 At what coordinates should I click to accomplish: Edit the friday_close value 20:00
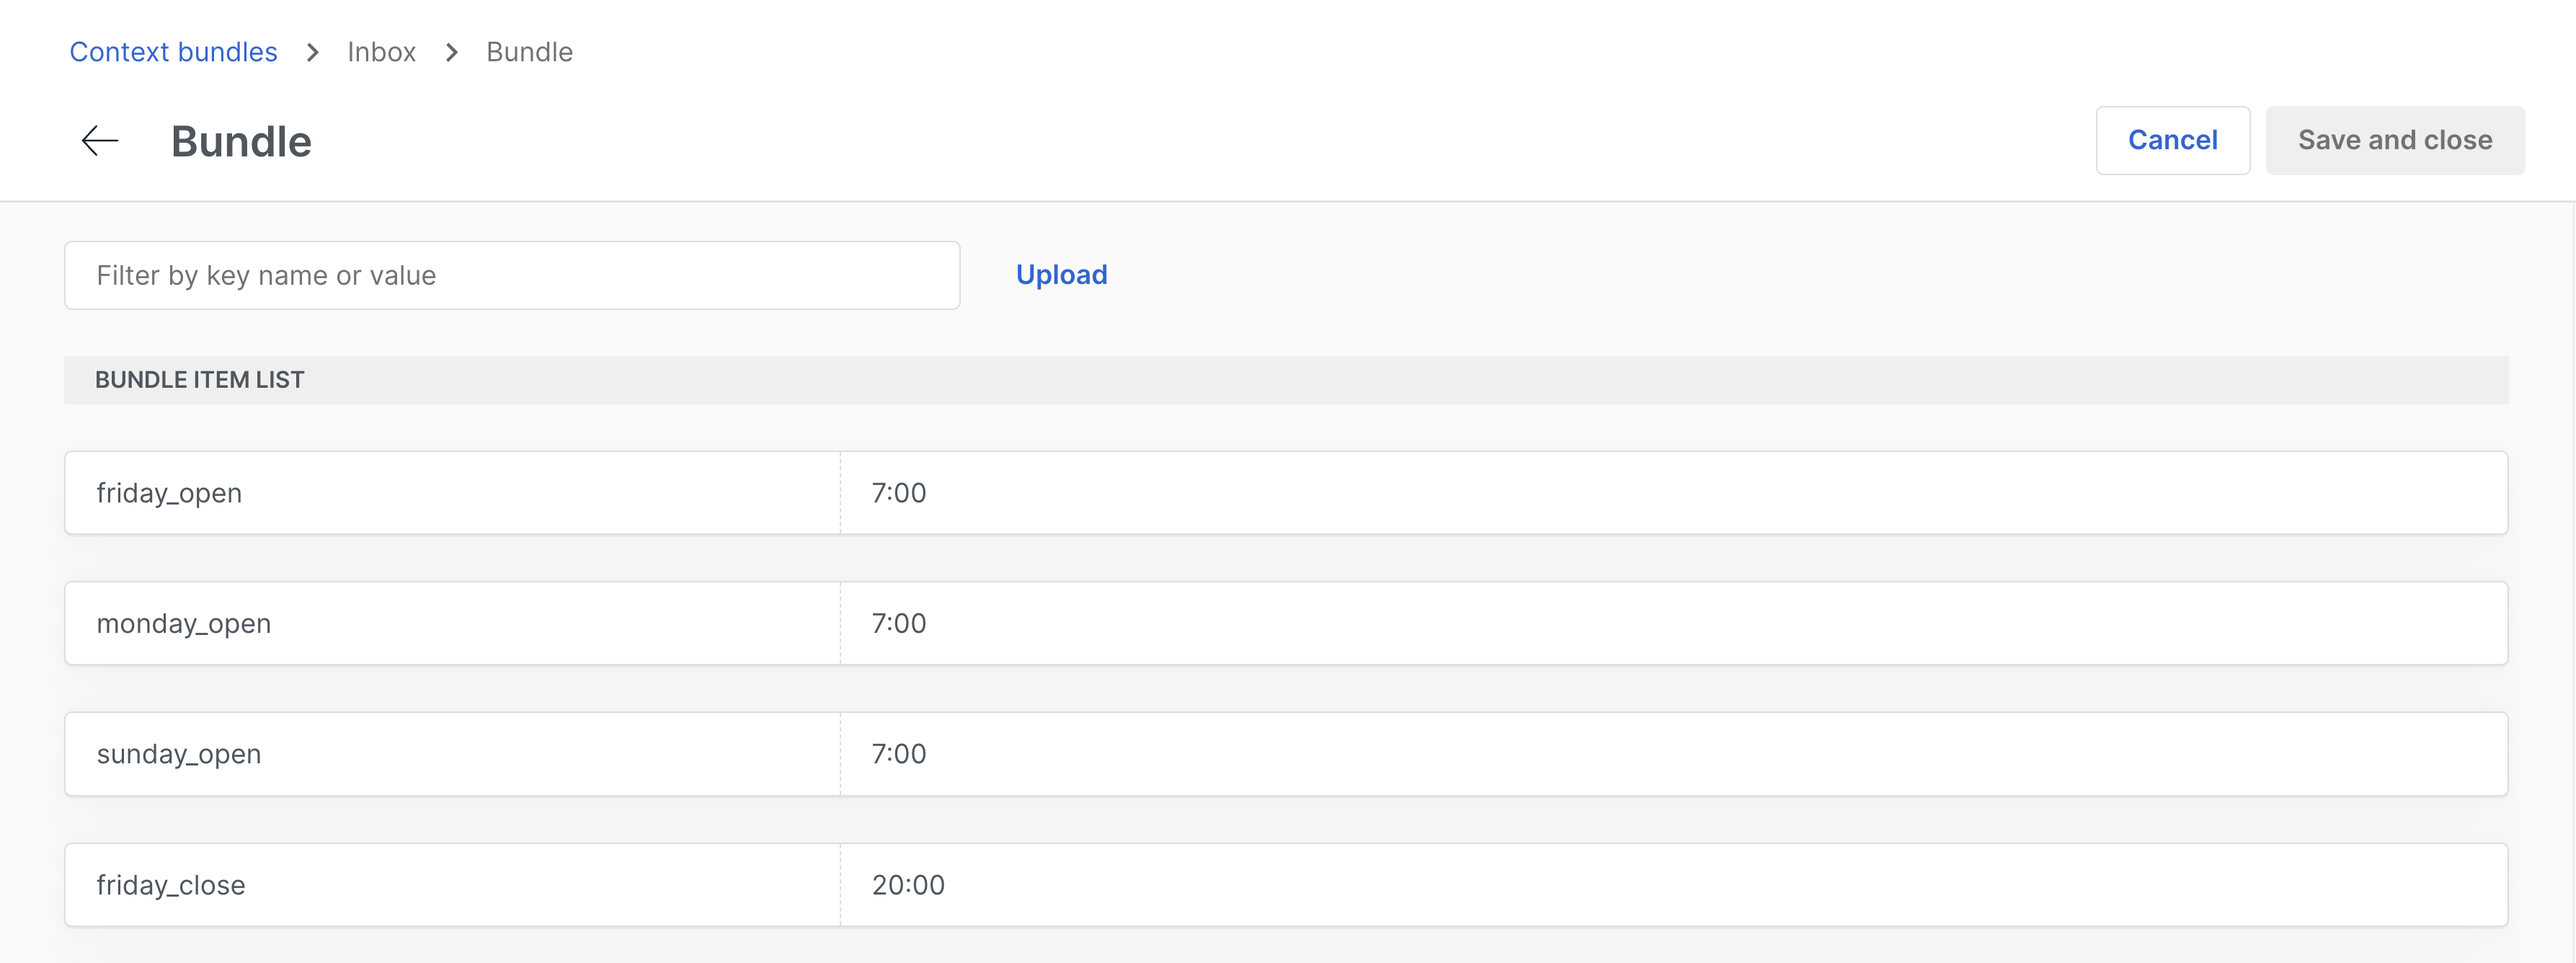[x=1672, y=885]
